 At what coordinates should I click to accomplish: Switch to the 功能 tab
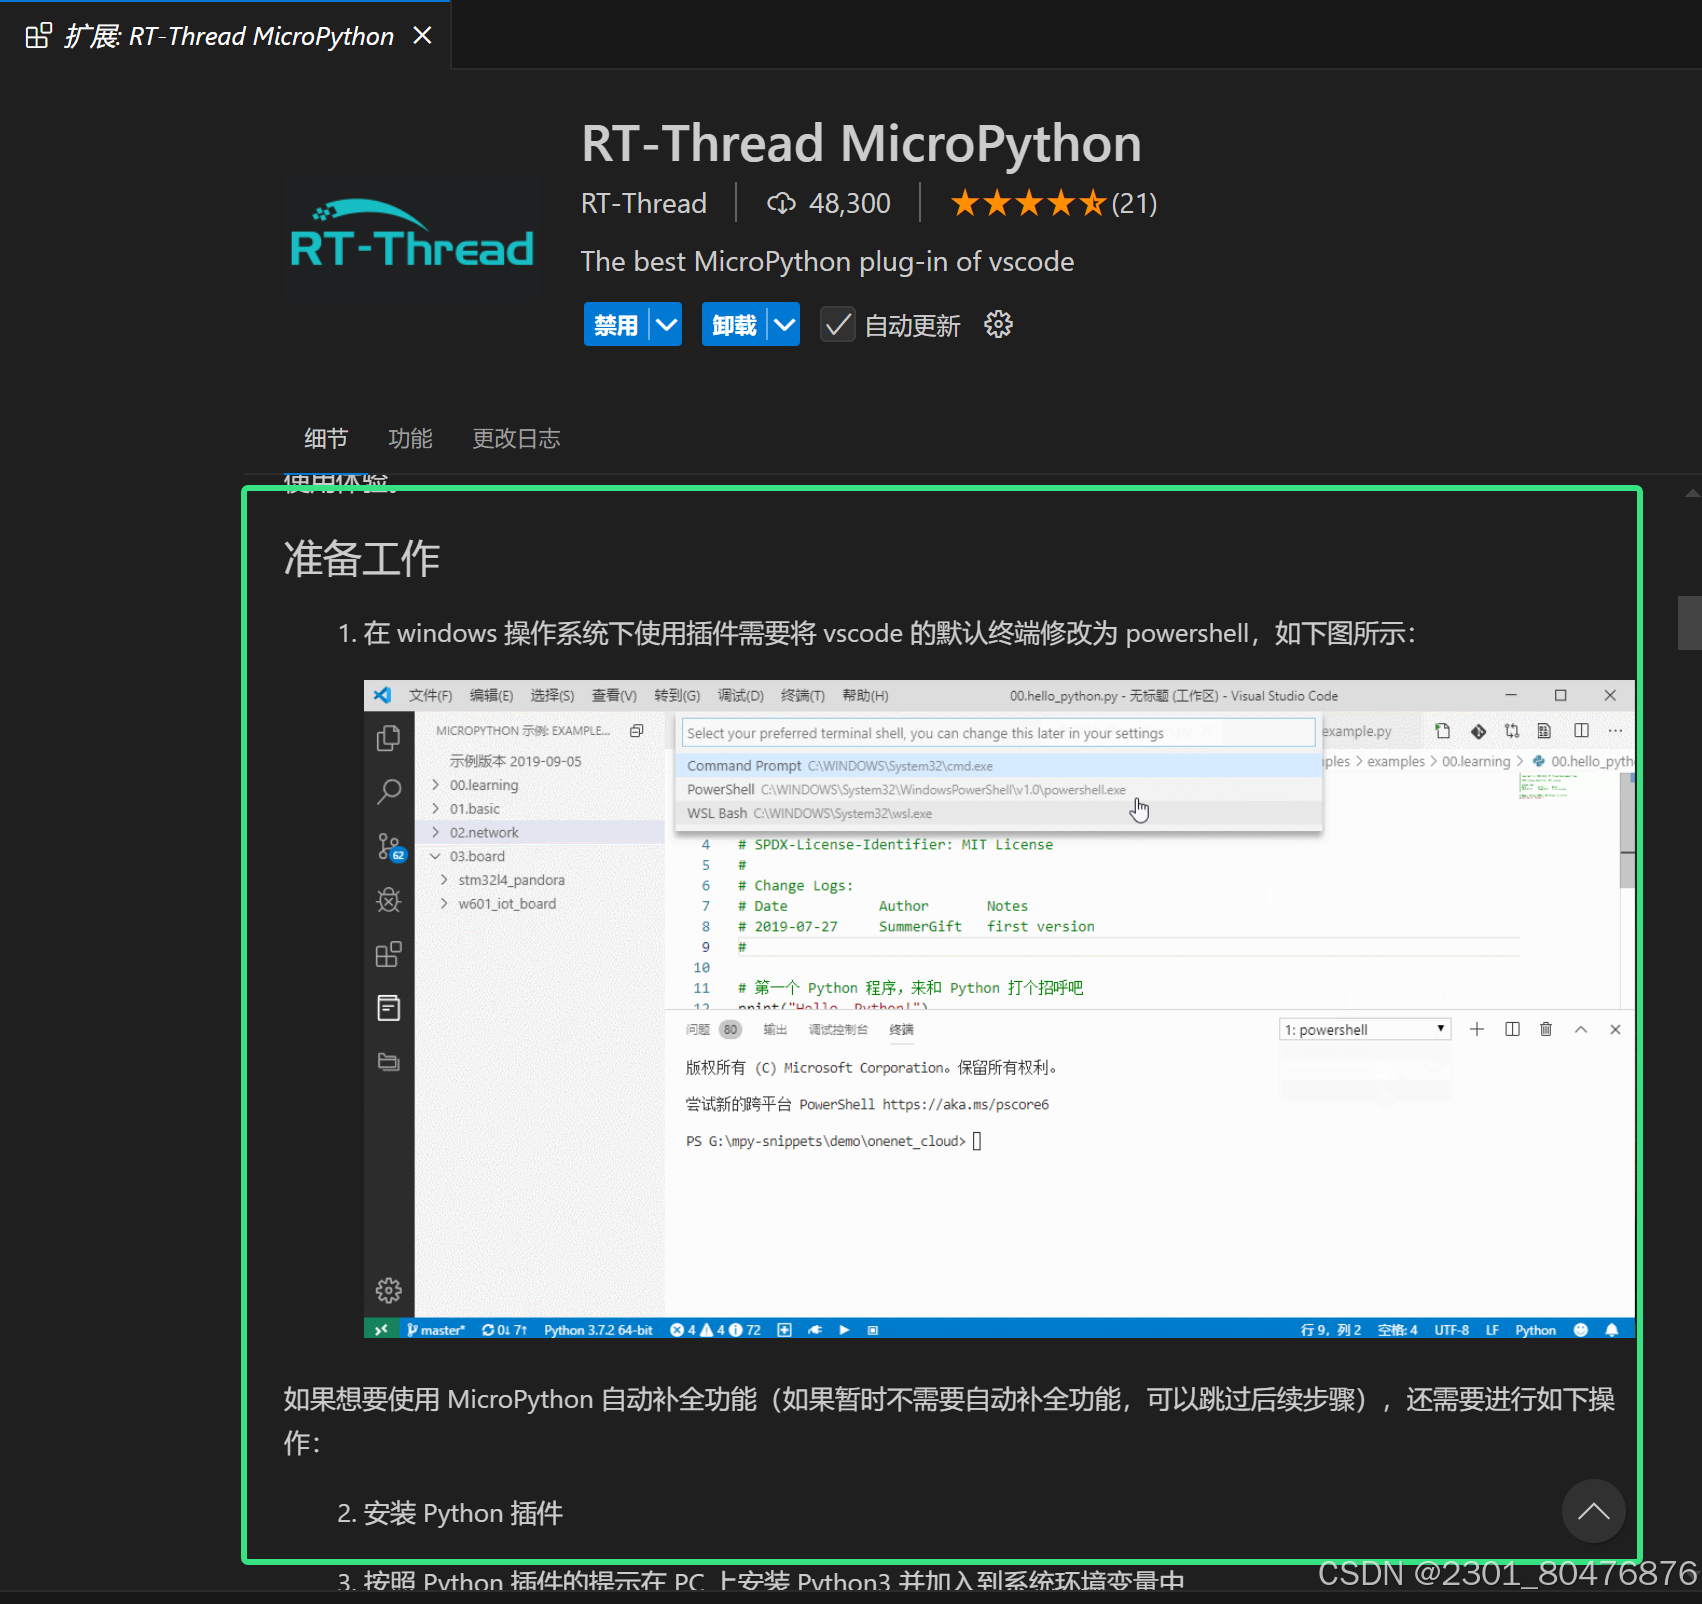tap(410, 438)
